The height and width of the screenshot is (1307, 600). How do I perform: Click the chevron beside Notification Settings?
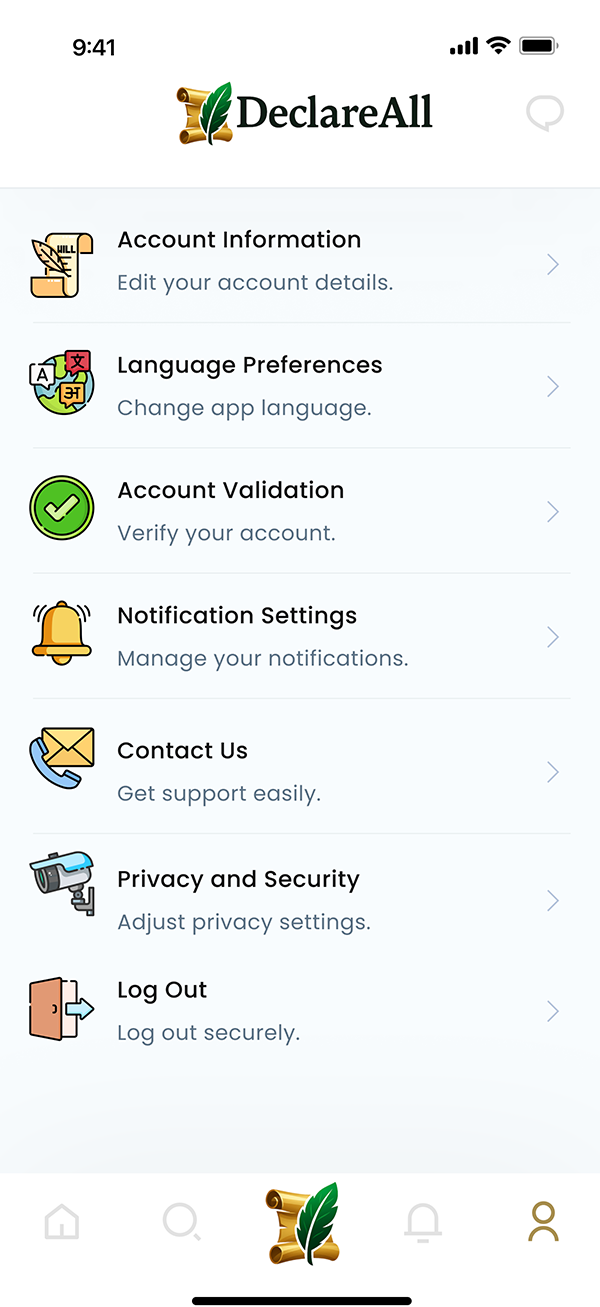click(552, 637)
